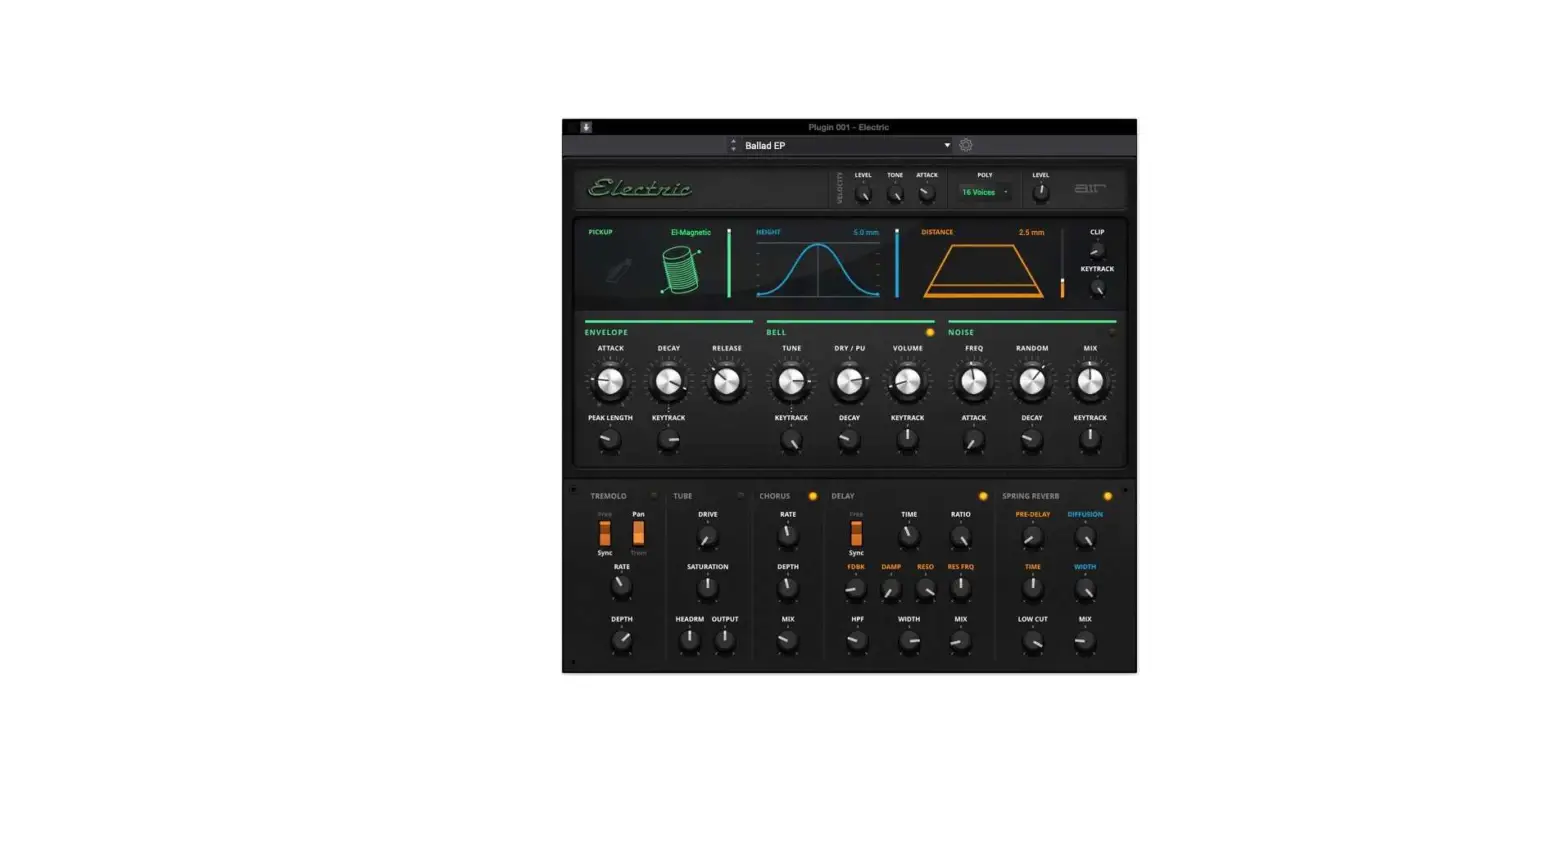This screenshot has height=864, width=1568.
Task: Open the preset settings gear icon
Action: pos(966,145)
